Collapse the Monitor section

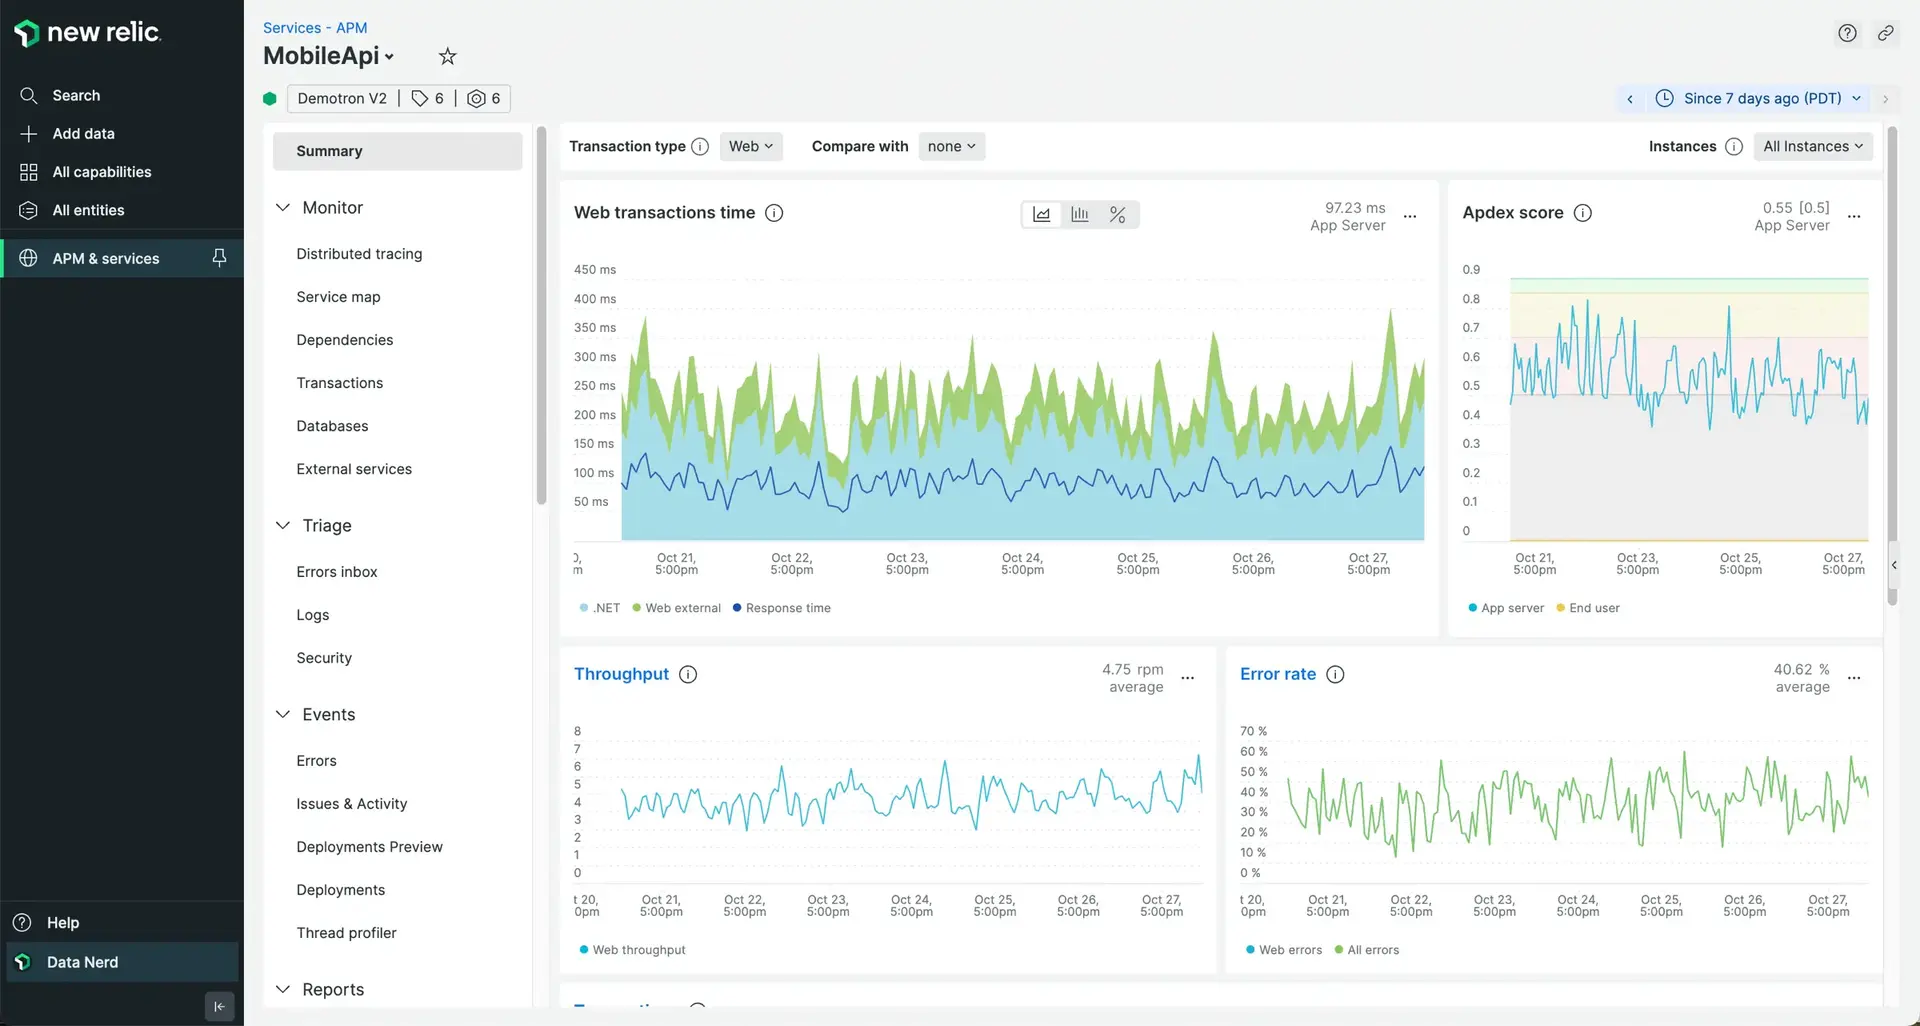point(283,208)
